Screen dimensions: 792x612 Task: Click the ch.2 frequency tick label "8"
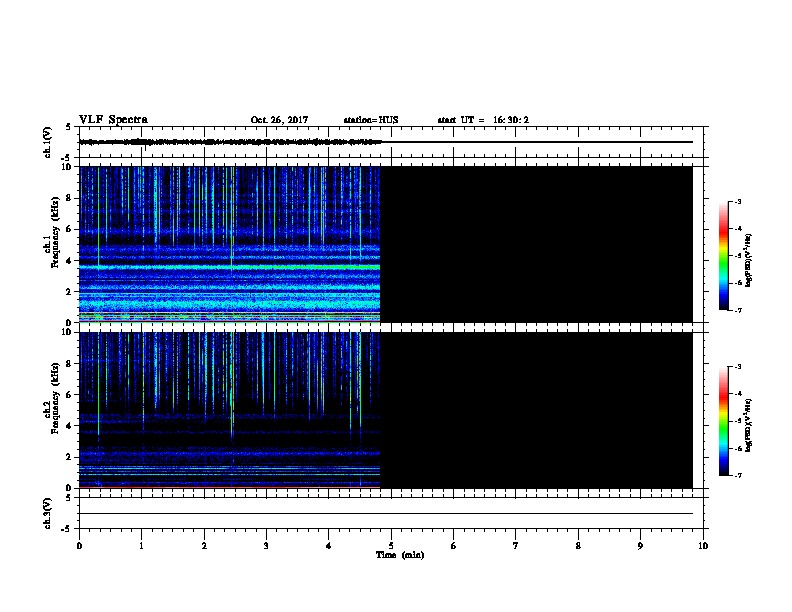click(69, 364)
